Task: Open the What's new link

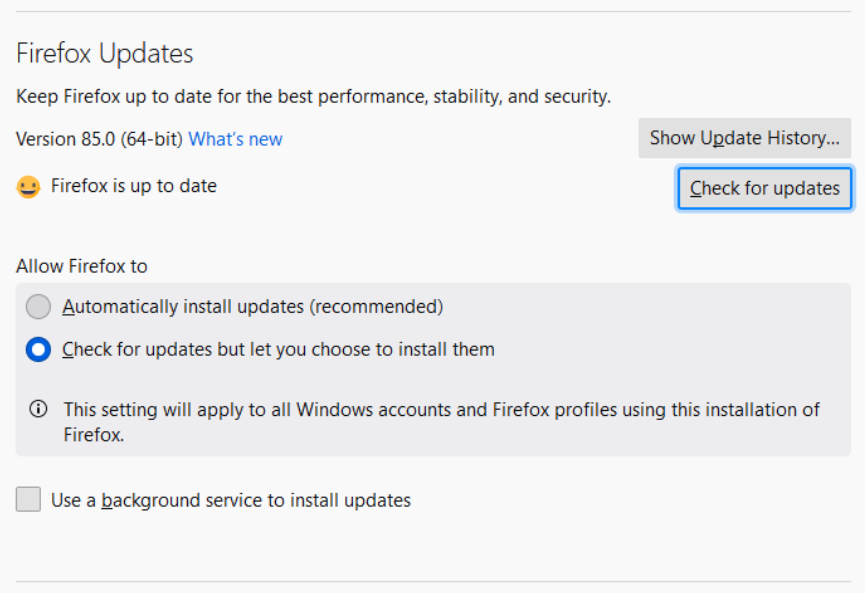Action: point(235,139)
